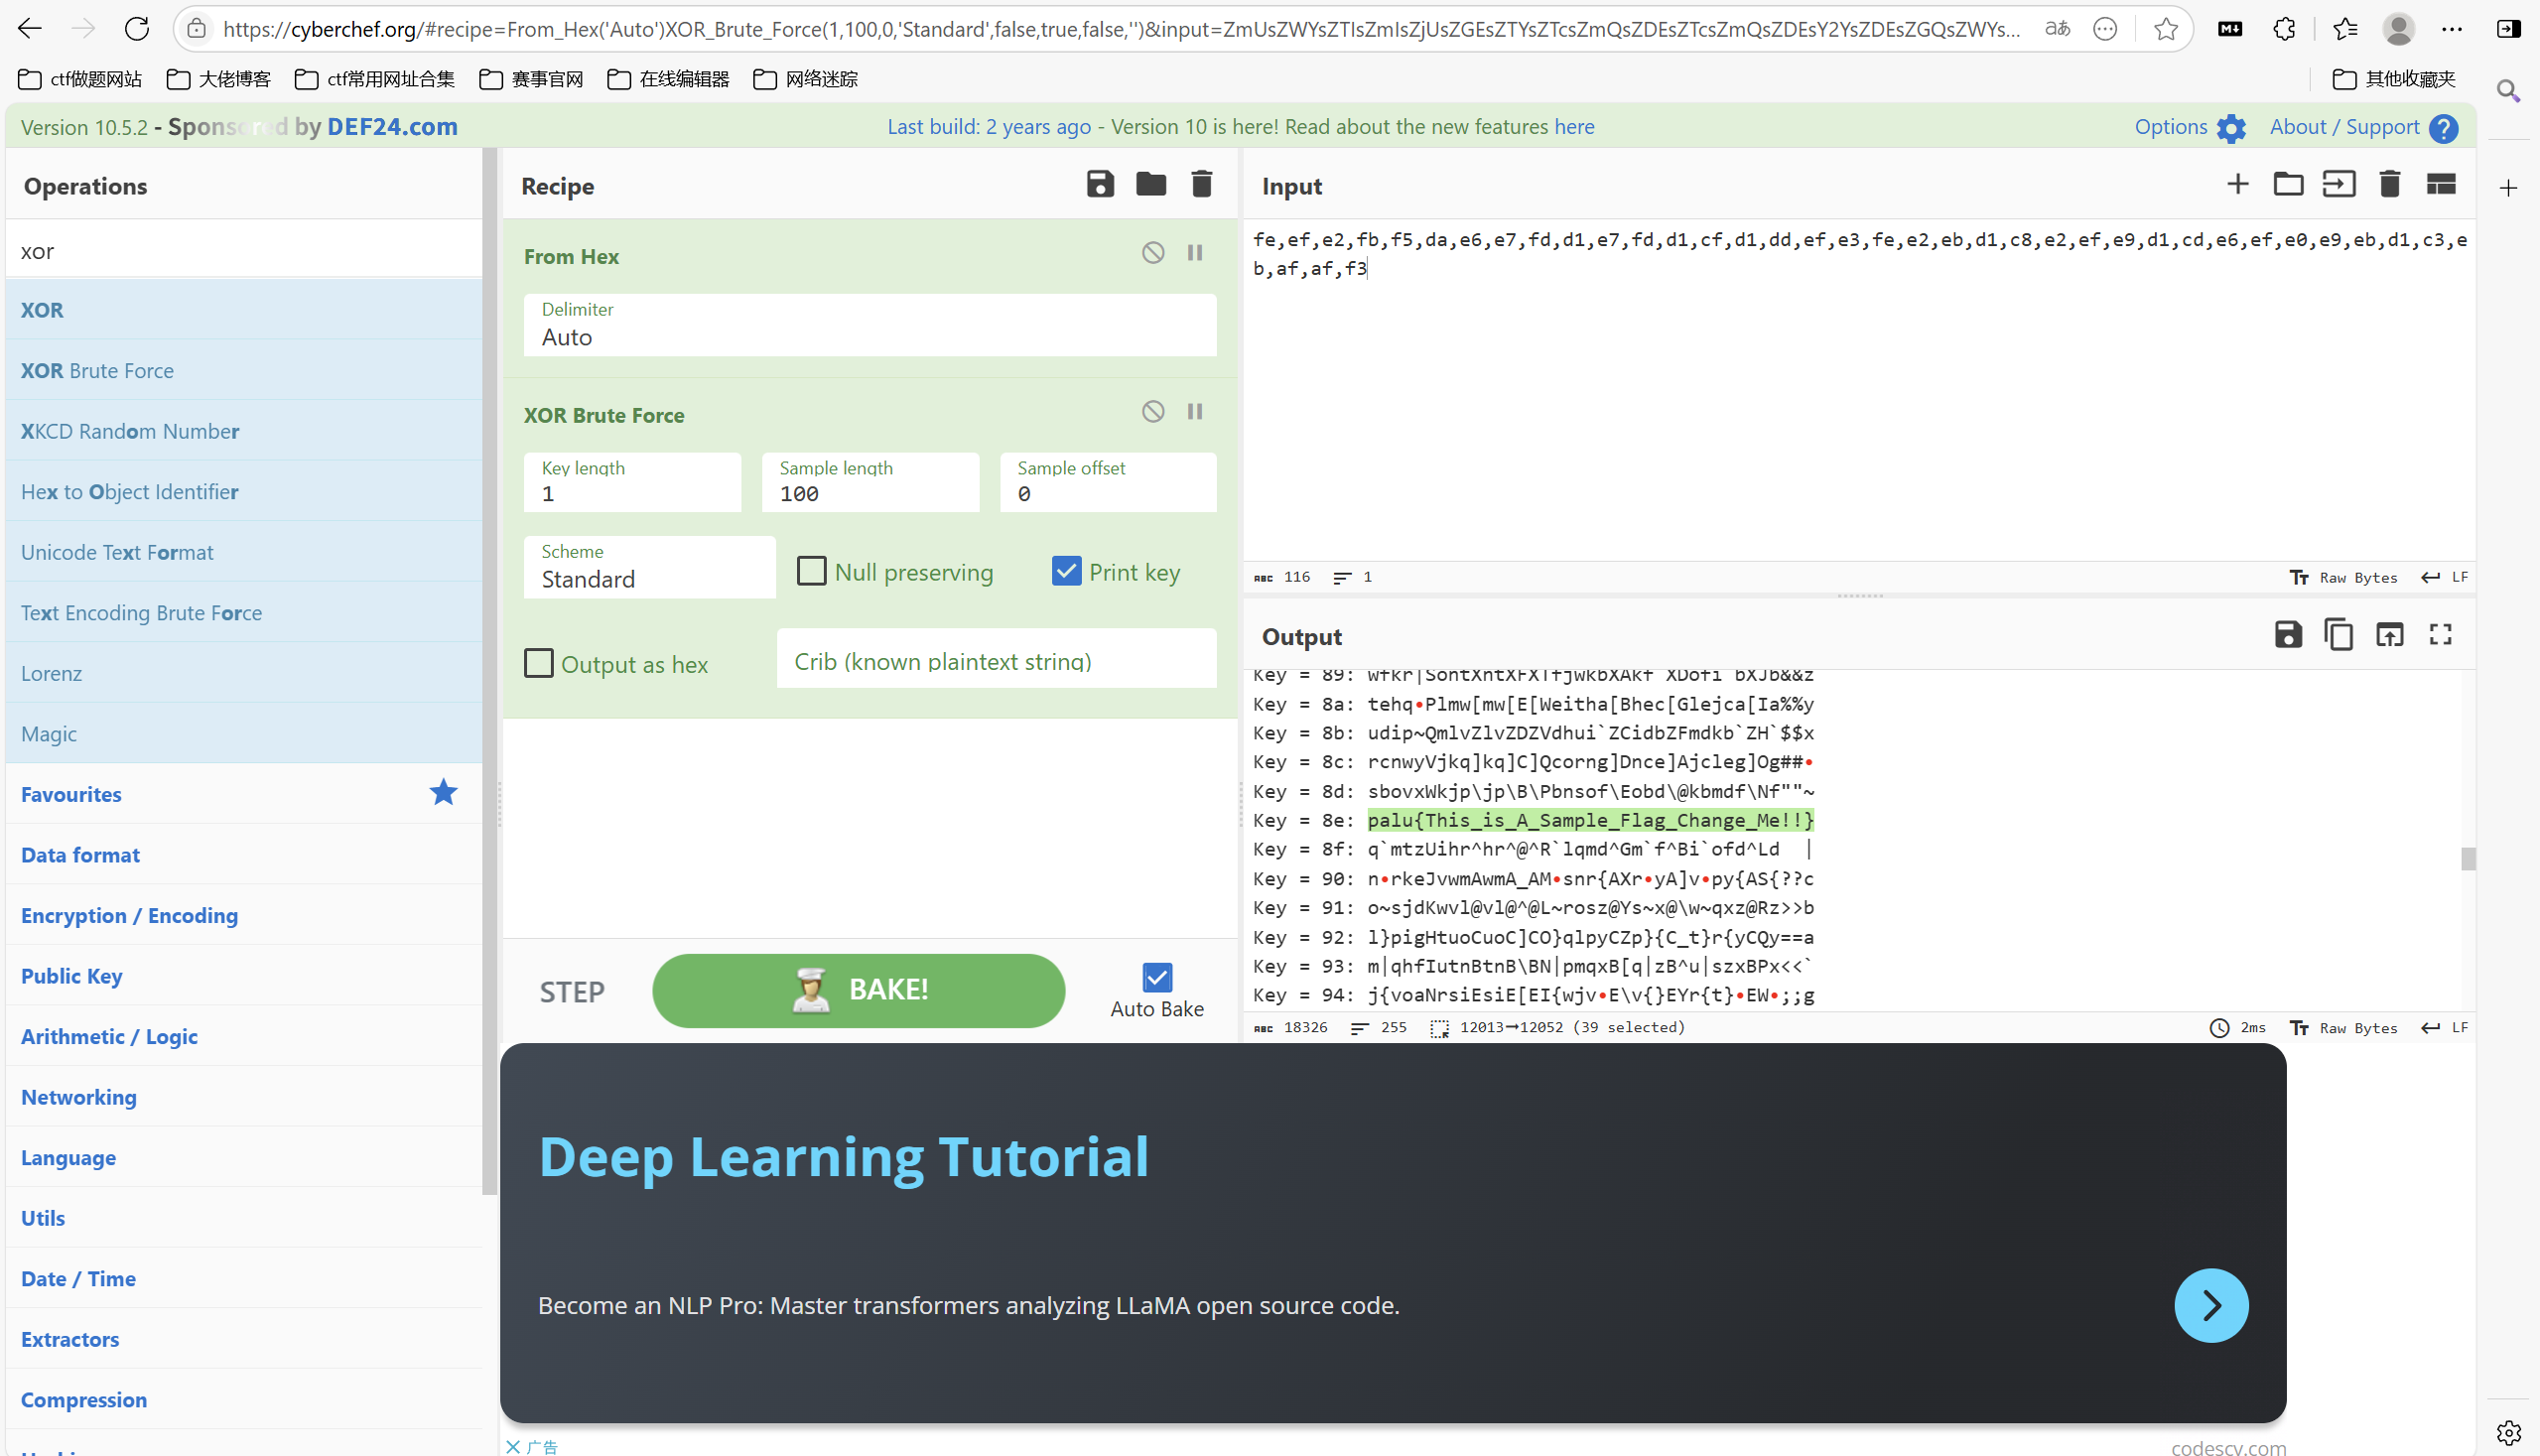Open browser settings and more menu
2540x1456 pixels.
click(x=2452, y=29)
